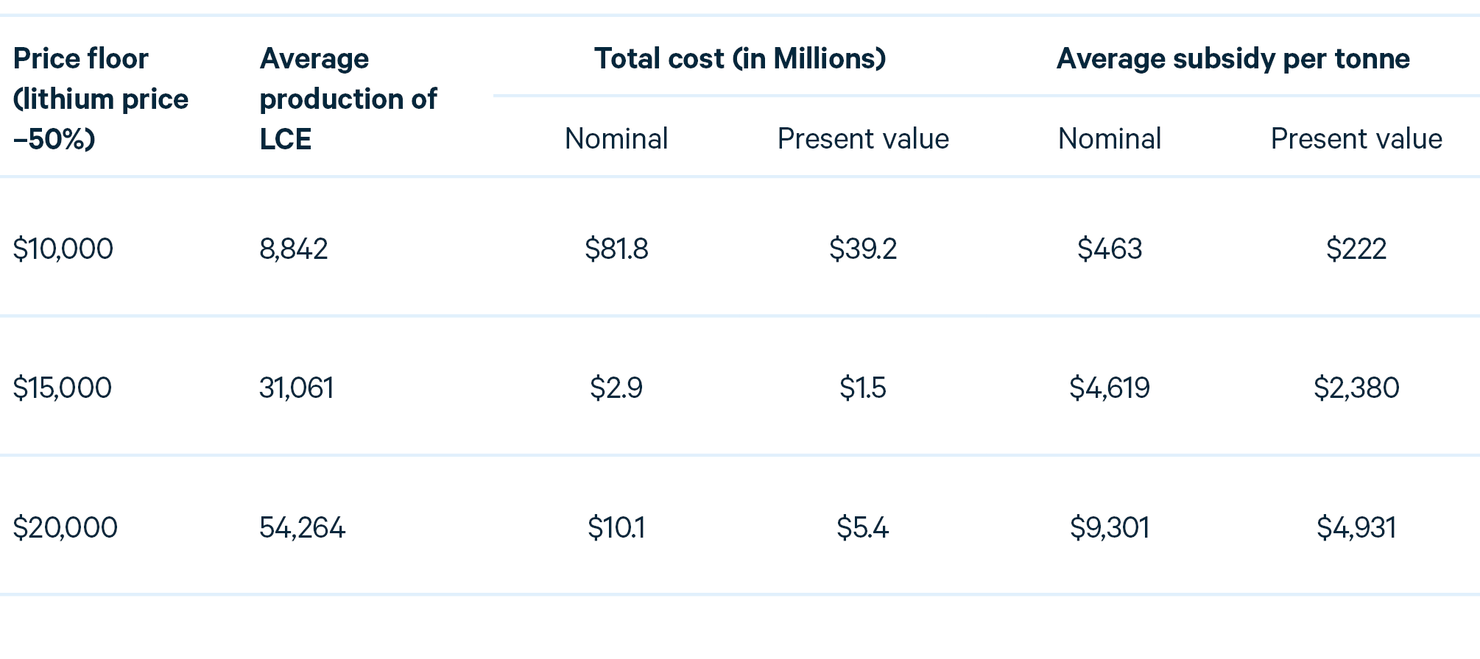
Task: Click the $4,619 nominal subsidy cell
Action: pyautogui.click(x=1110, y=387)
